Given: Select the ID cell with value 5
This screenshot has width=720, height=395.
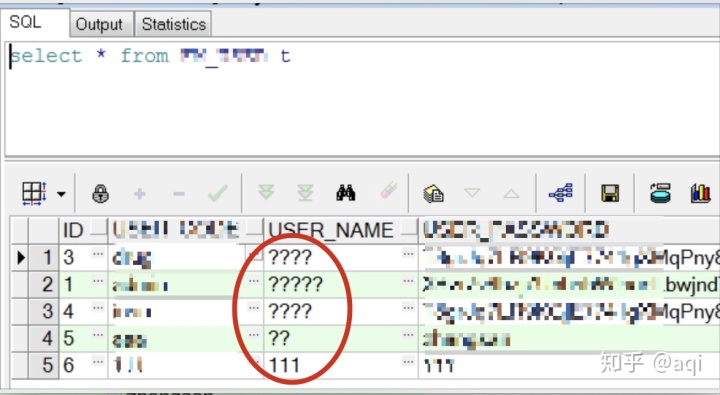Looking at the screenshot, I should (x=83, y=339).
